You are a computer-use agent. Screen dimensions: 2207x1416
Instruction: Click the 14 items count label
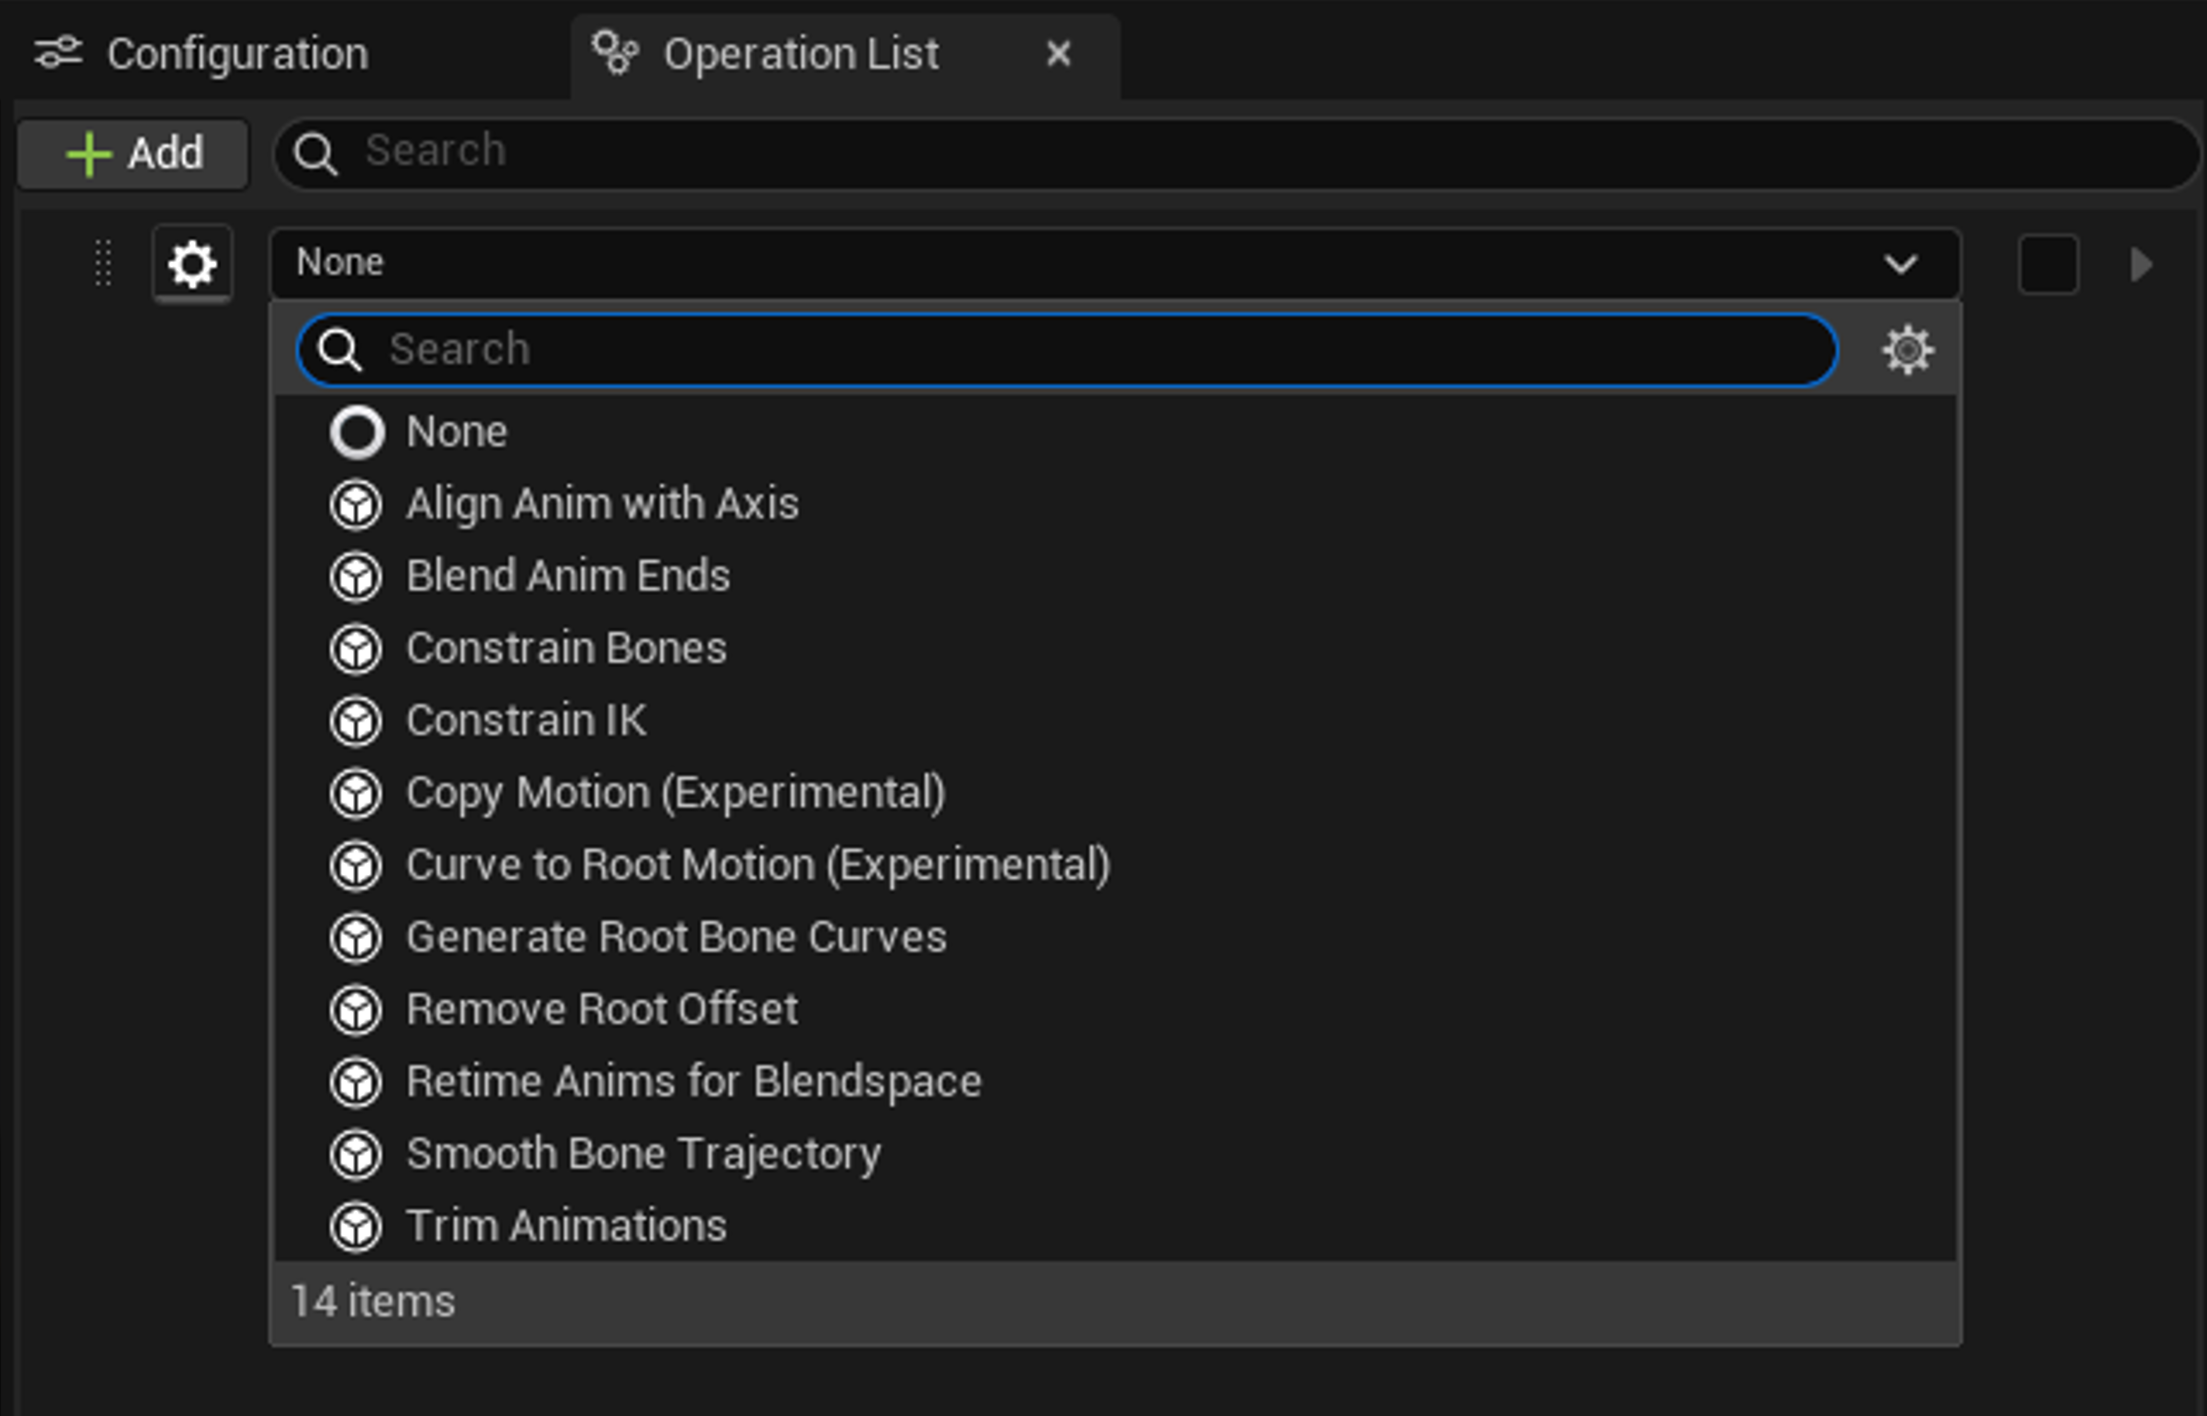[x=373, y=1302]
